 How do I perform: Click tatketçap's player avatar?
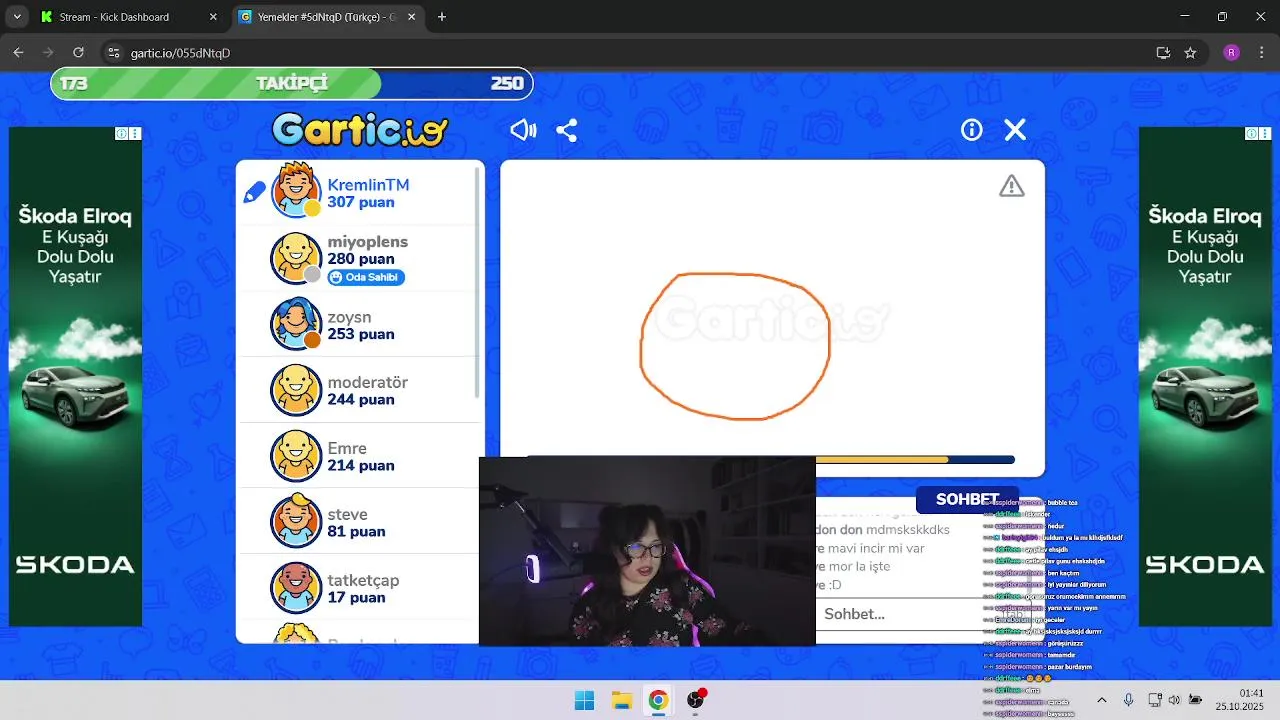(x=295, y=587)
